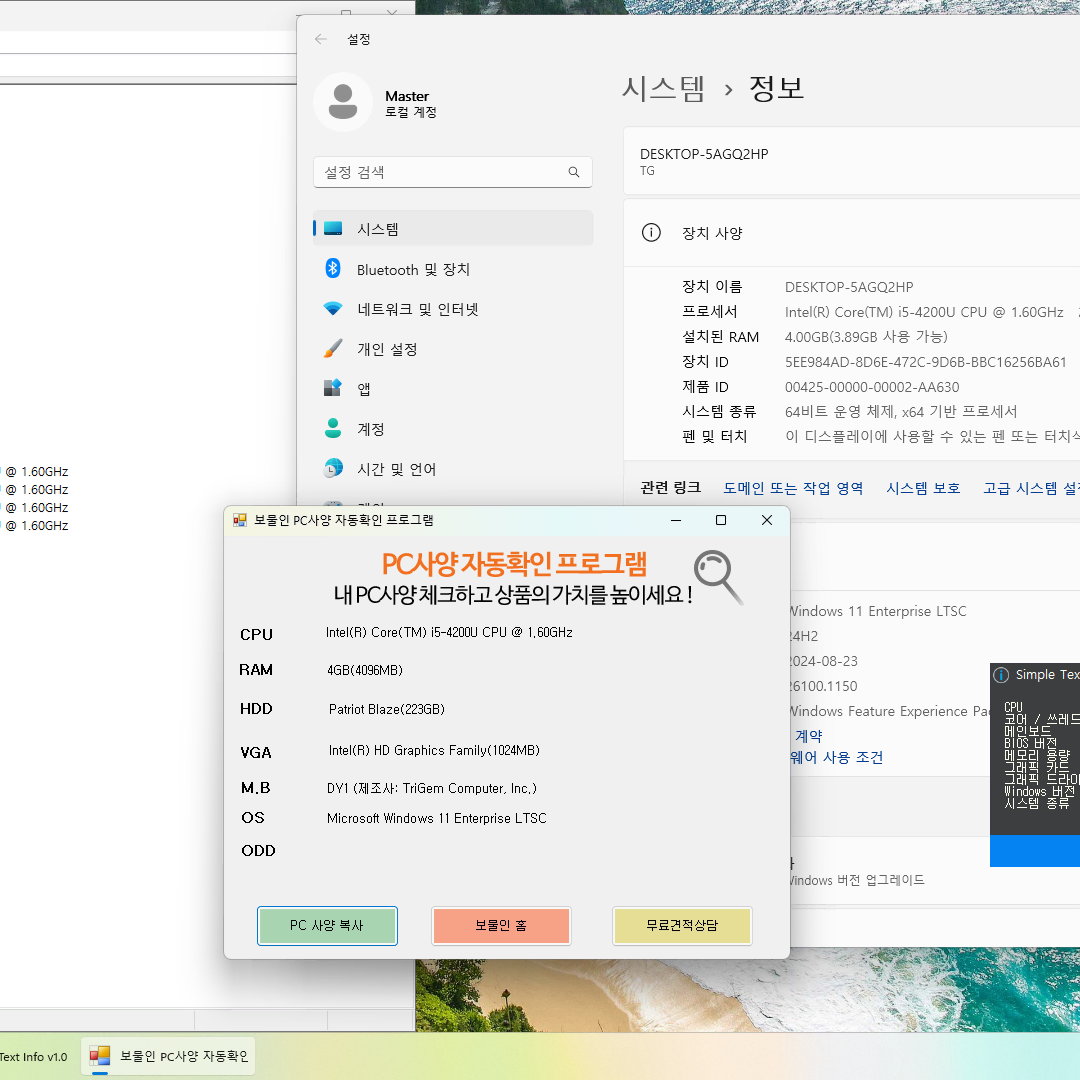Select the Wi-Fi network icon in sidebar

pyautogui.click(x=333, y=309)
